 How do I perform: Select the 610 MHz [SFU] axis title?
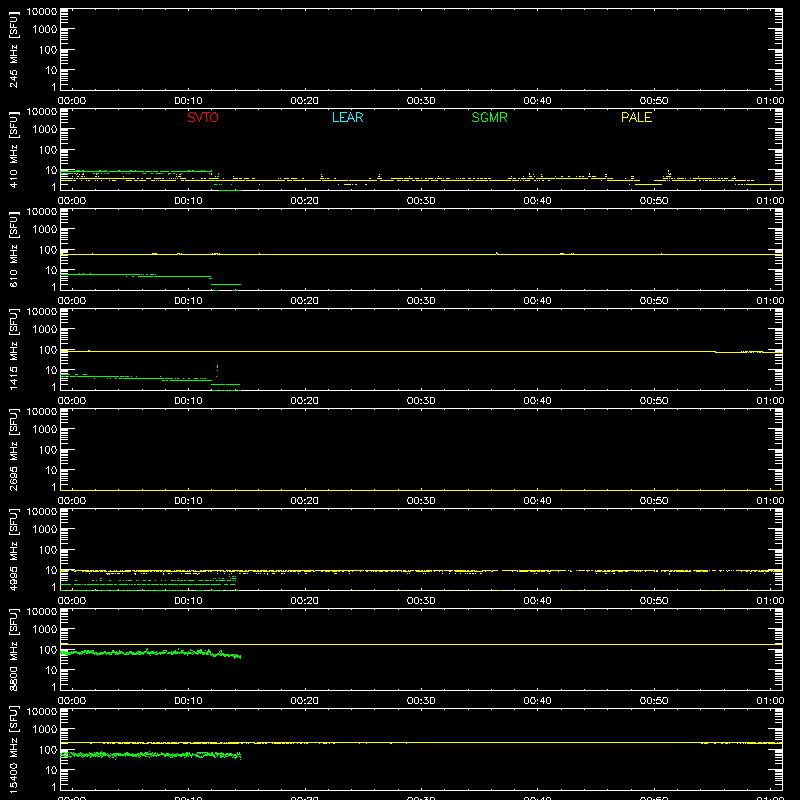coord(14,249)
